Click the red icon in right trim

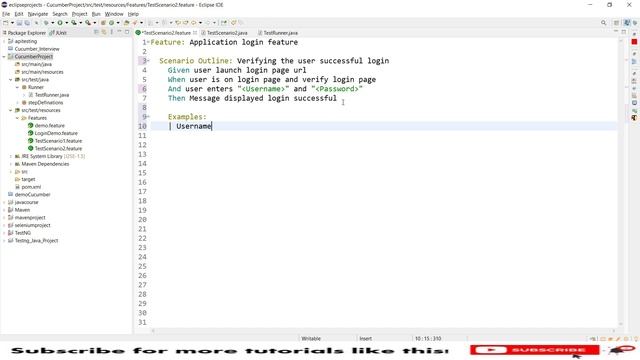634,42
